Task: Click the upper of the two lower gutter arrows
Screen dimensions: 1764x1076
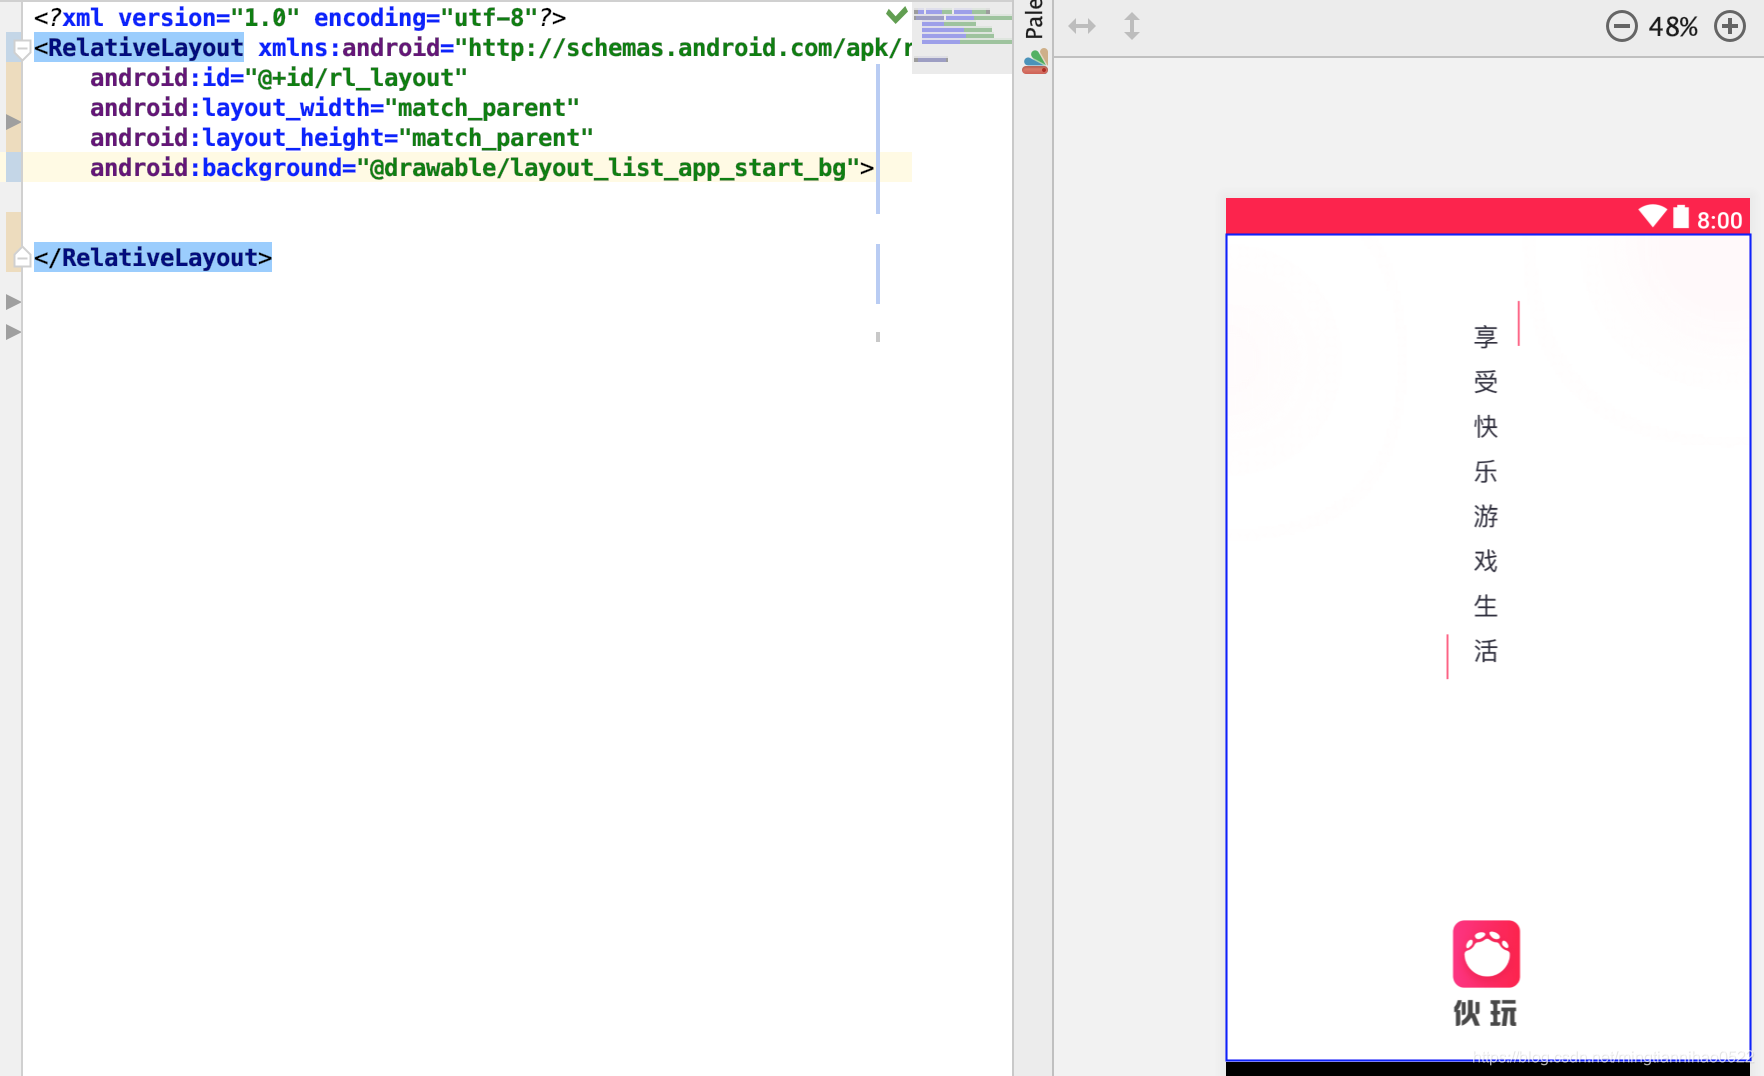Action: [13, 301]
